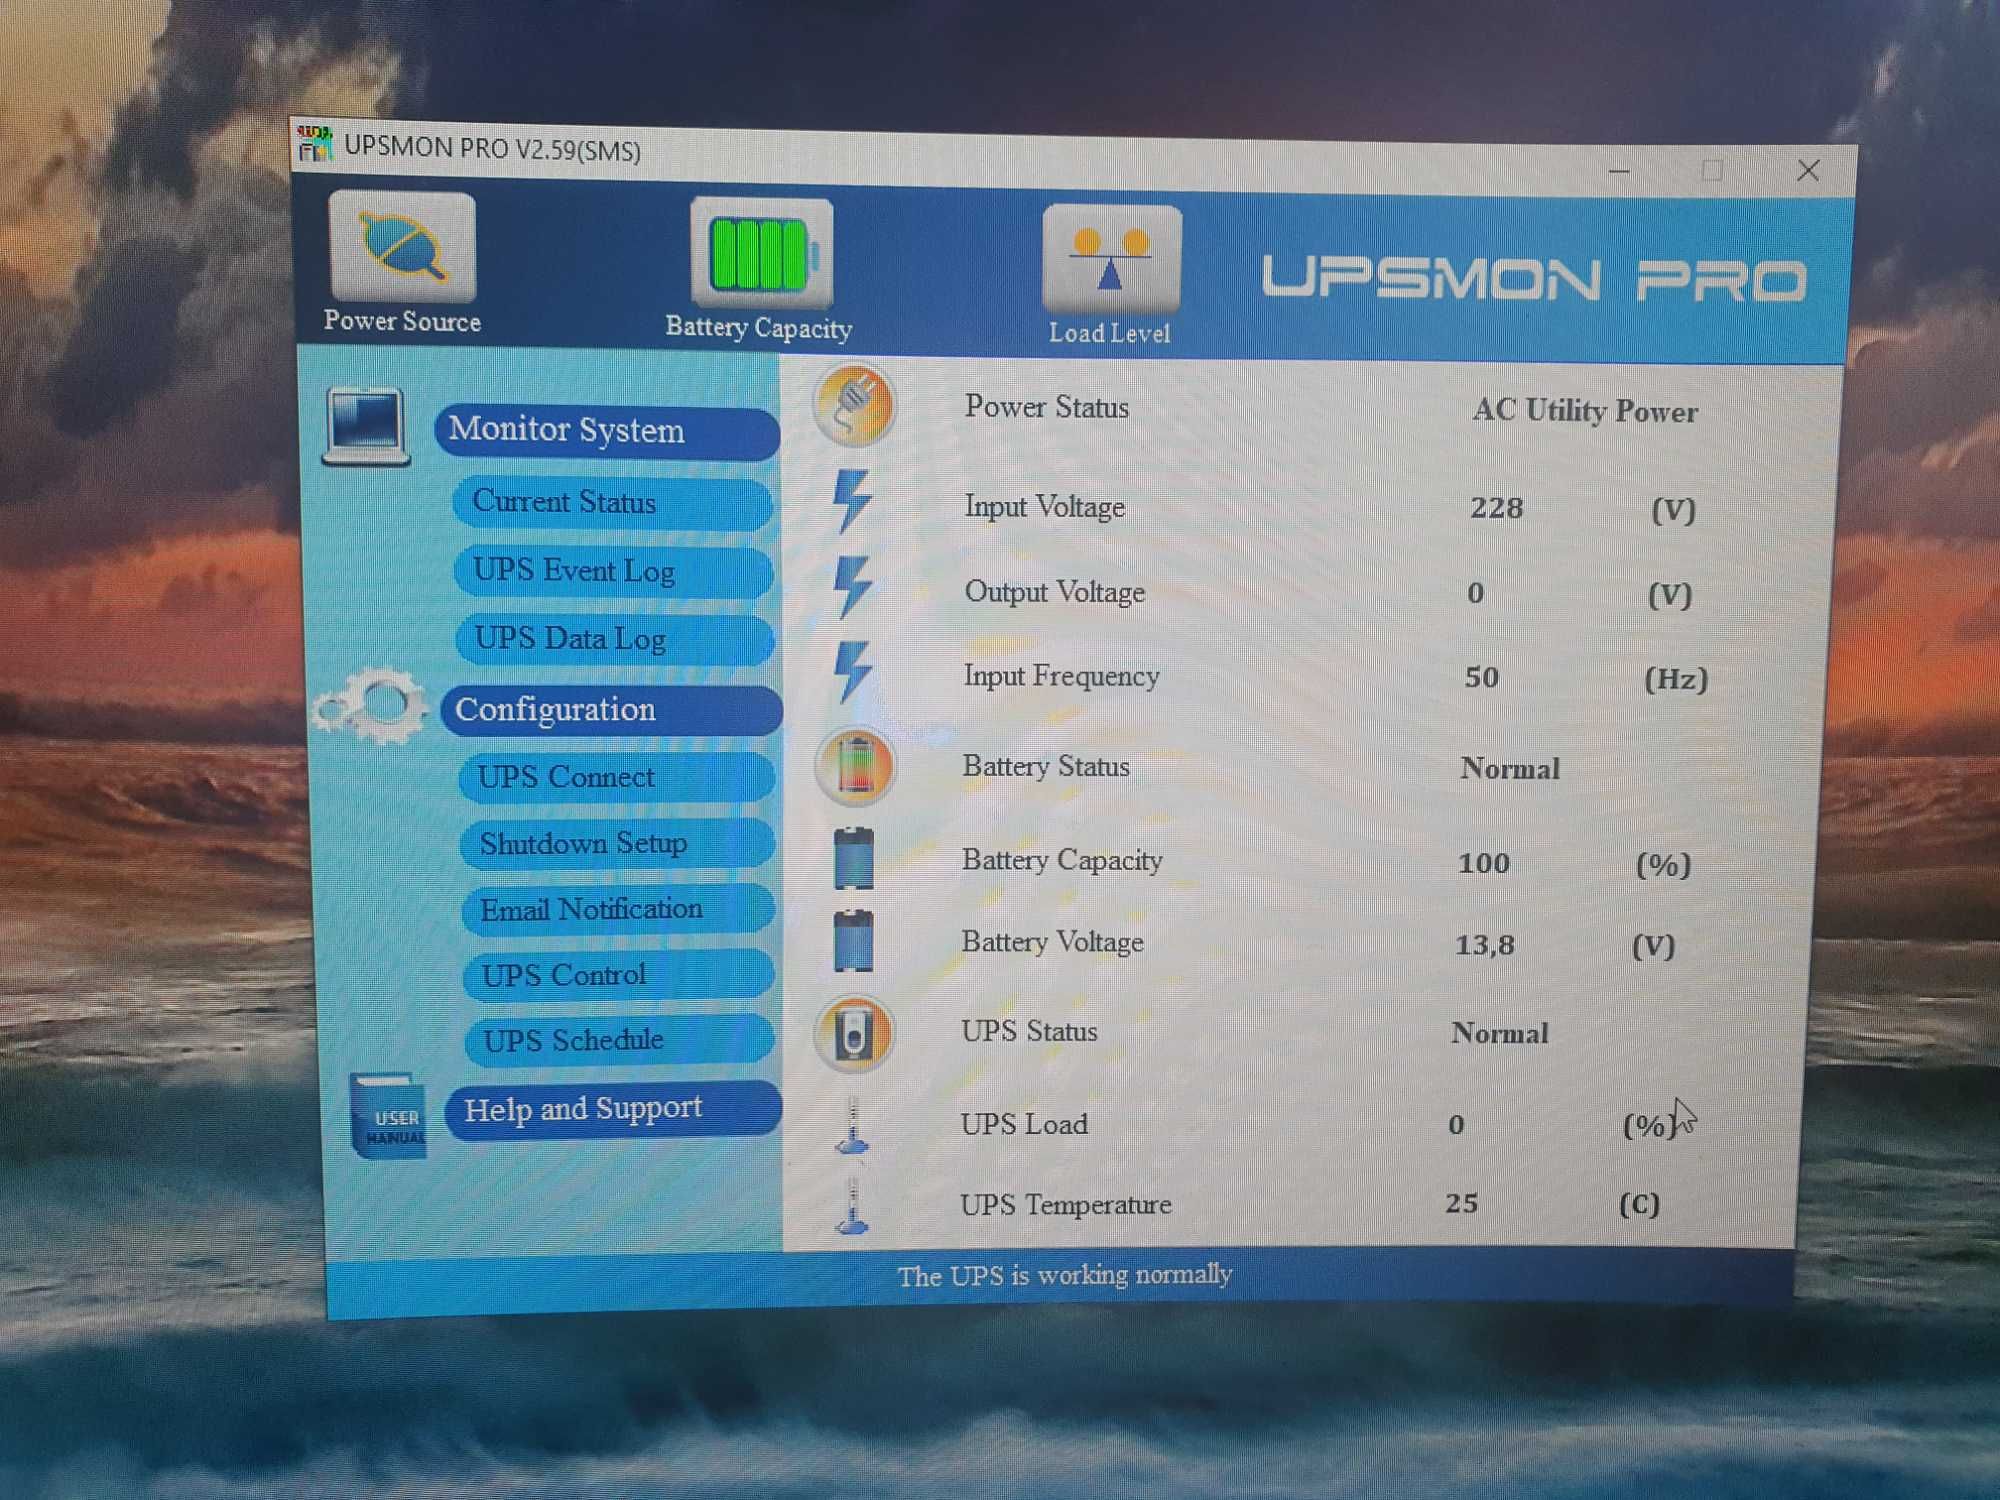Image resolution: width=2000 pixels, height=1500 pixels.
Task: Click the UPS Temperature value 25
Action: click(x=1461, y=1203)
